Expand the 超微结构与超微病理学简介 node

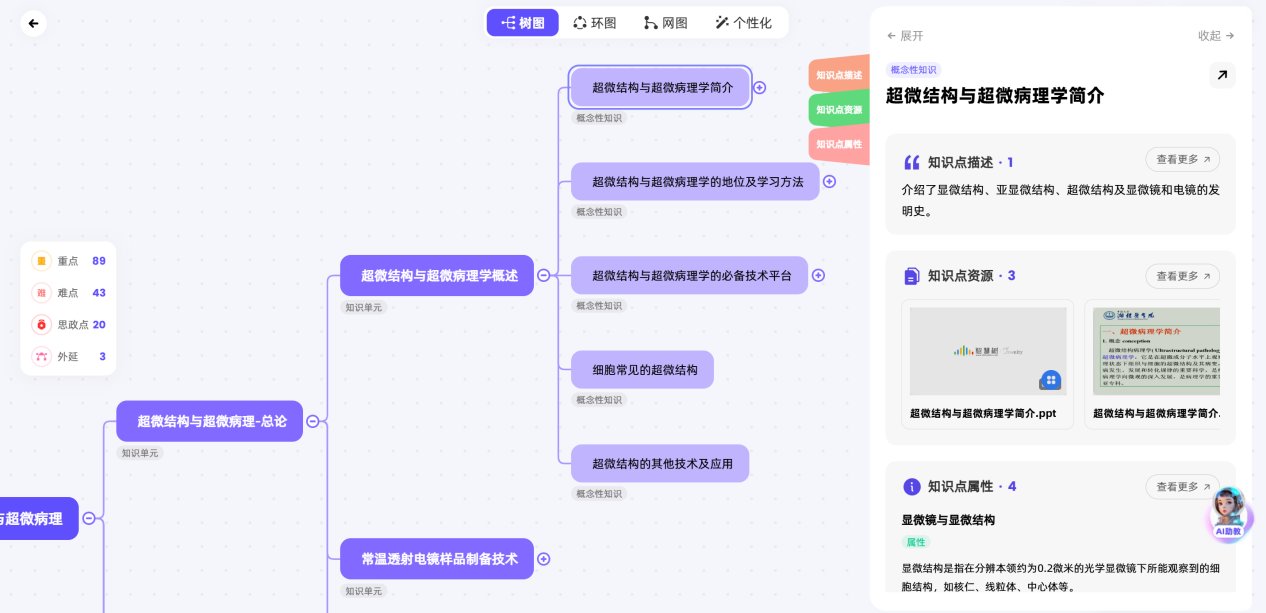point(759,88)
